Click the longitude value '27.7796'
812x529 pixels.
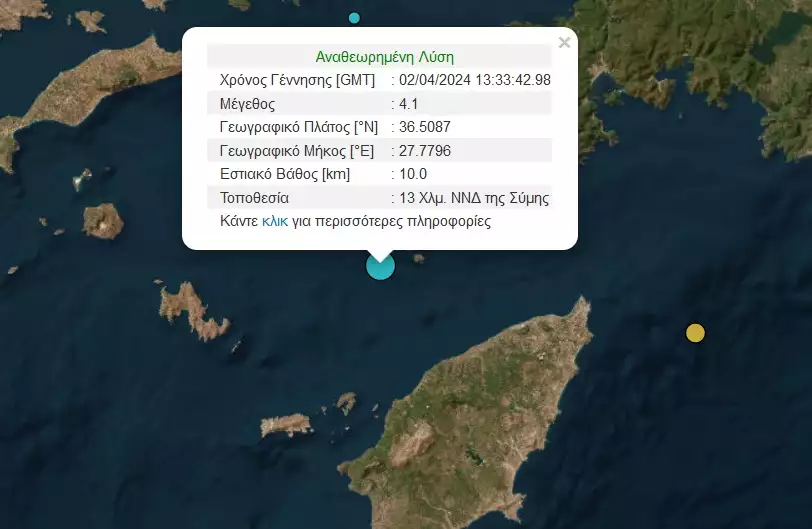(x=425, y=151)
